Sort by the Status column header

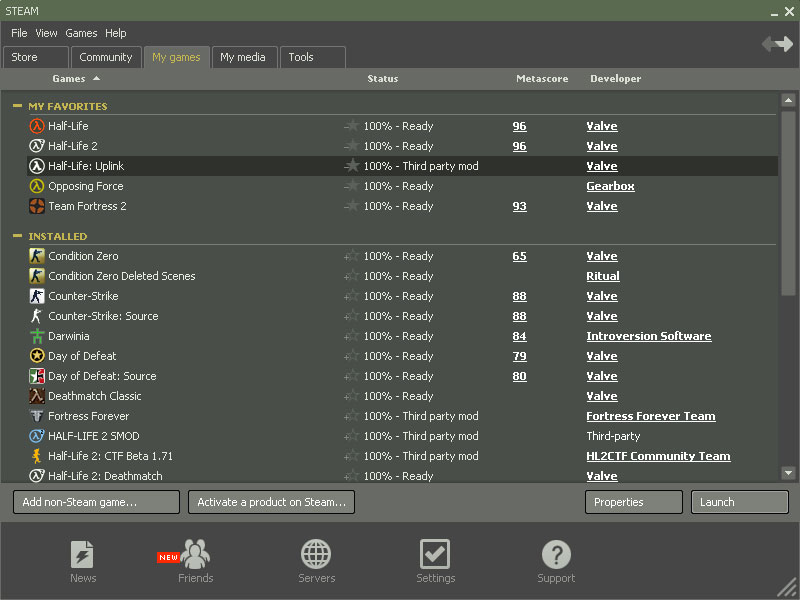pyautogui.click(x=383, y=79)
